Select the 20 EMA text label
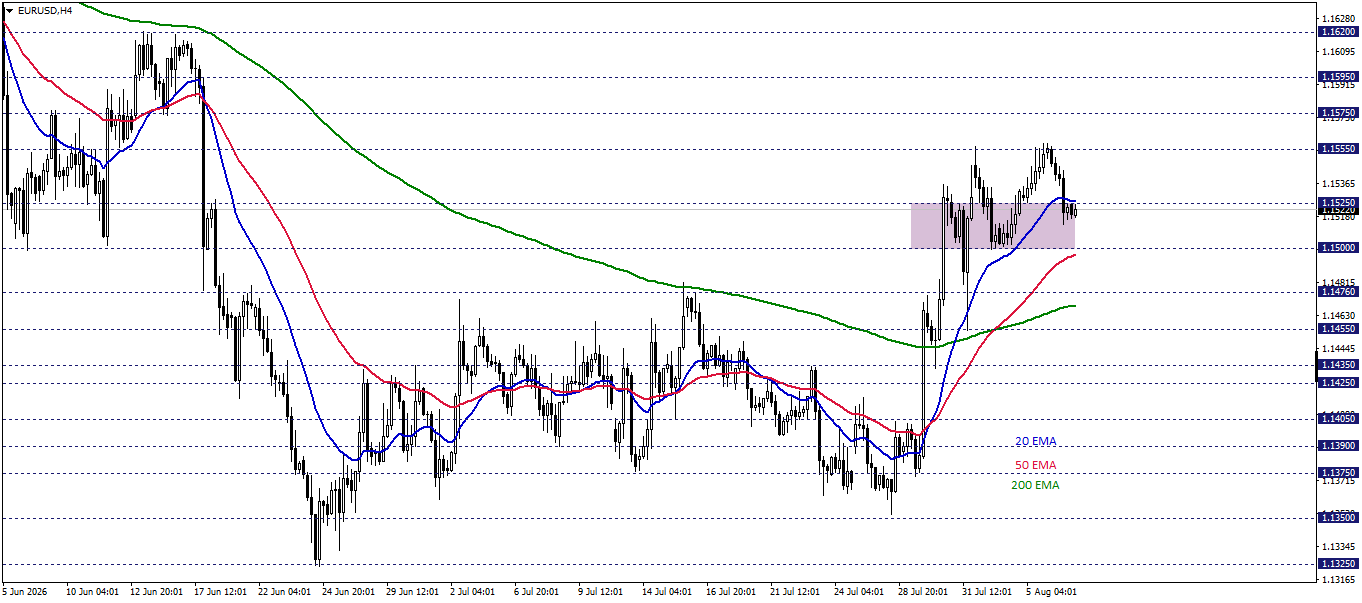The width and height of the screenshot is (1362, 603). tap(1036, 441)
